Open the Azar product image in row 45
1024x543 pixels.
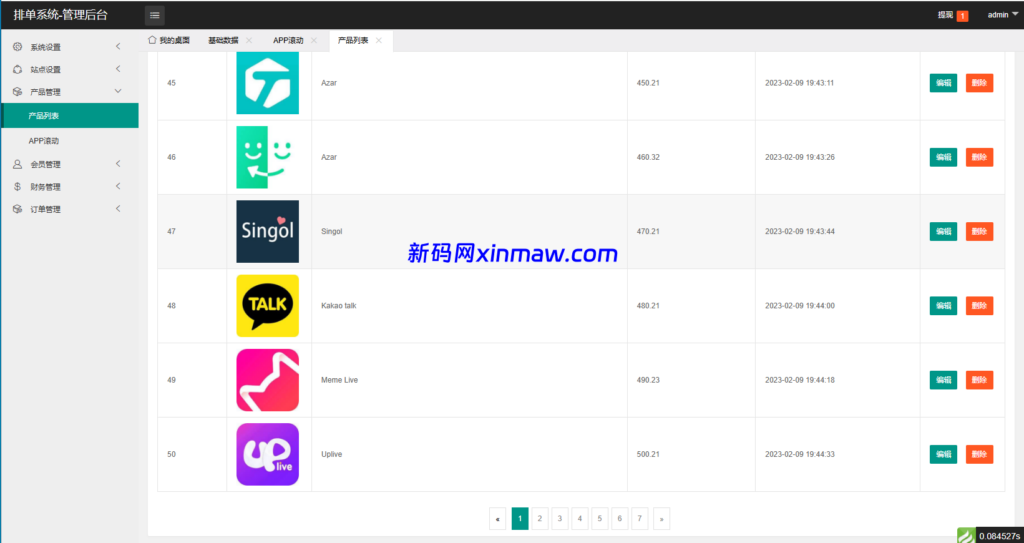click(x=267, y=83)
